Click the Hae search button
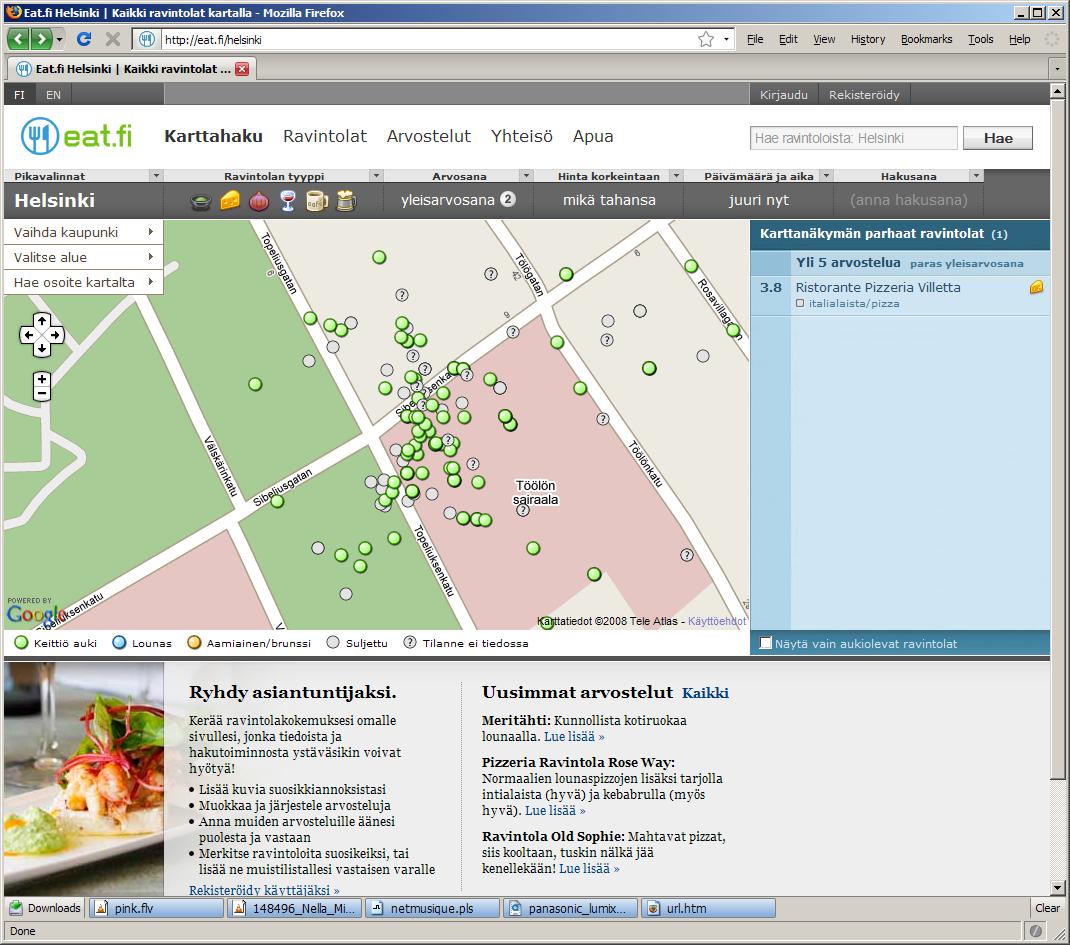 (x=997, y=139)
